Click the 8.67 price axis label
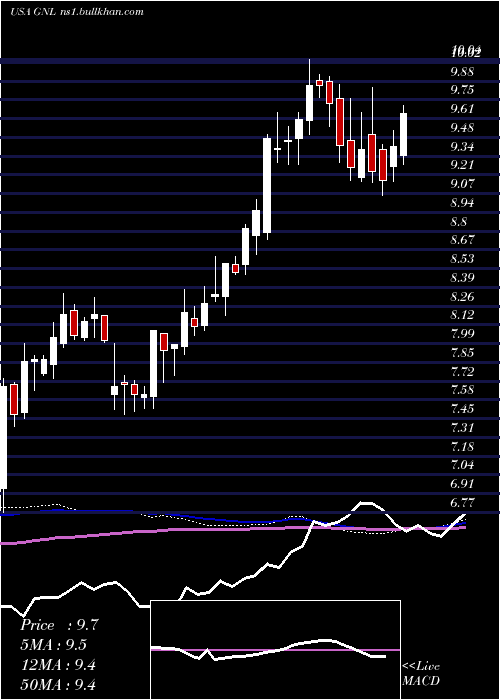The image size is (500, 700). point(464,240)
